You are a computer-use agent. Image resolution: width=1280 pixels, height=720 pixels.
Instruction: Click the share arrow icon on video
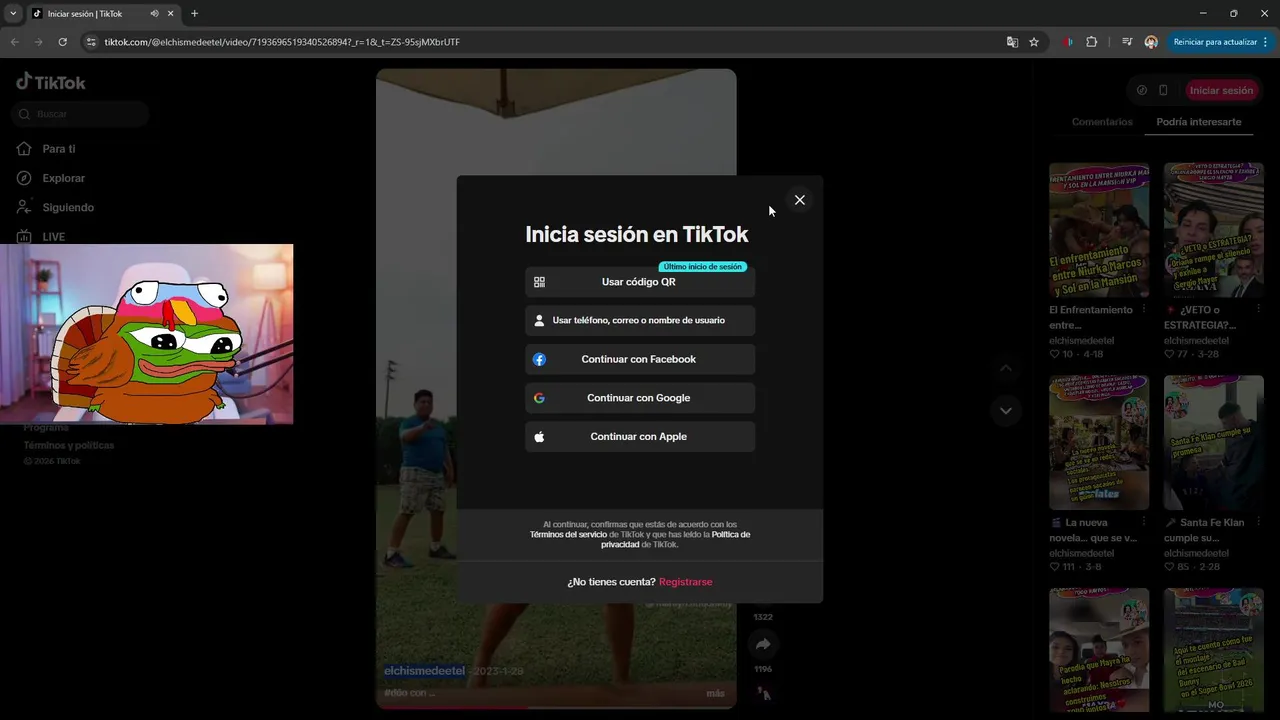pyautogui.click(x=763, y=644)
